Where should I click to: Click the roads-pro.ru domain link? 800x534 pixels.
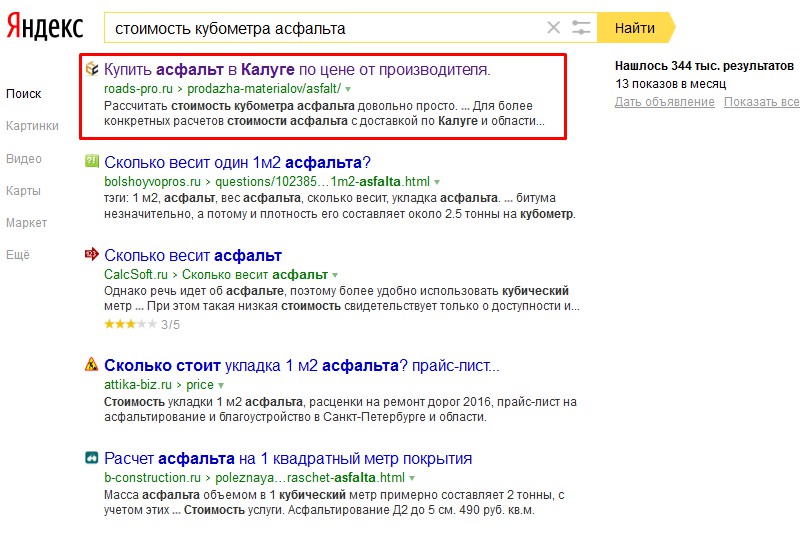click(x=138, y=89)
